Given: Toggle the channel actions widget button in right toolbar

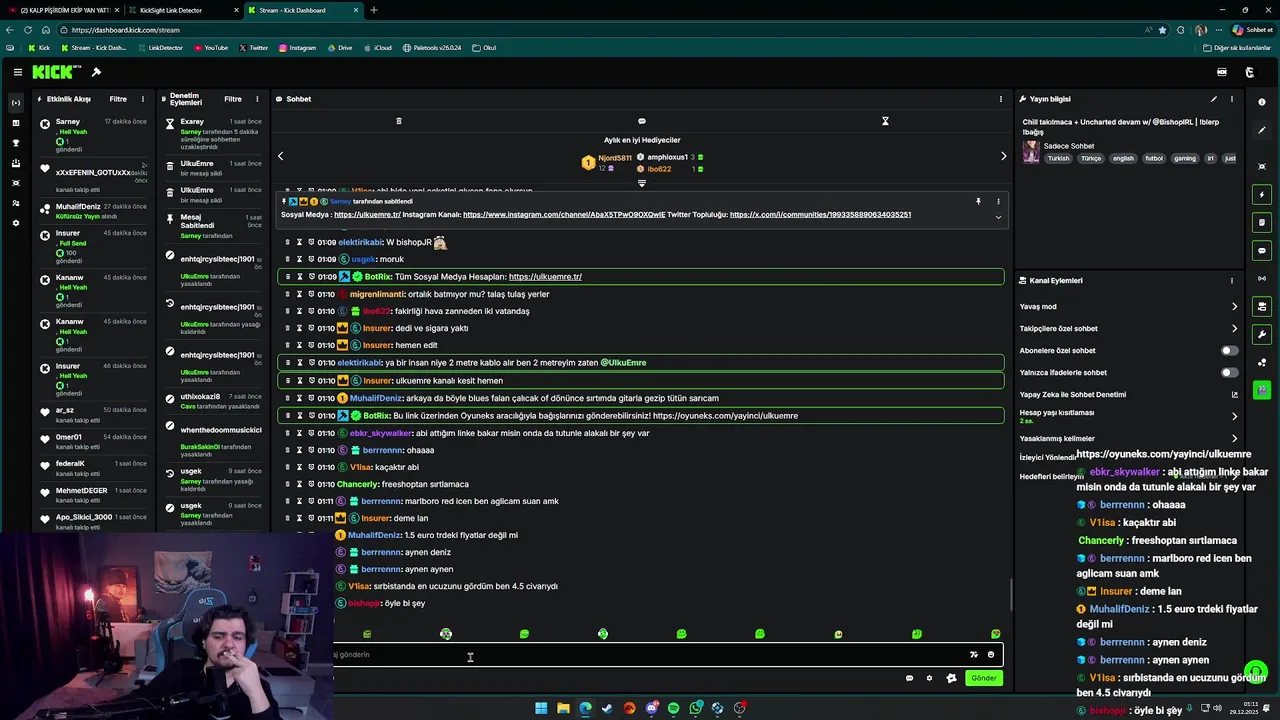Looking at the screenshot, I should pos(1262,306).
